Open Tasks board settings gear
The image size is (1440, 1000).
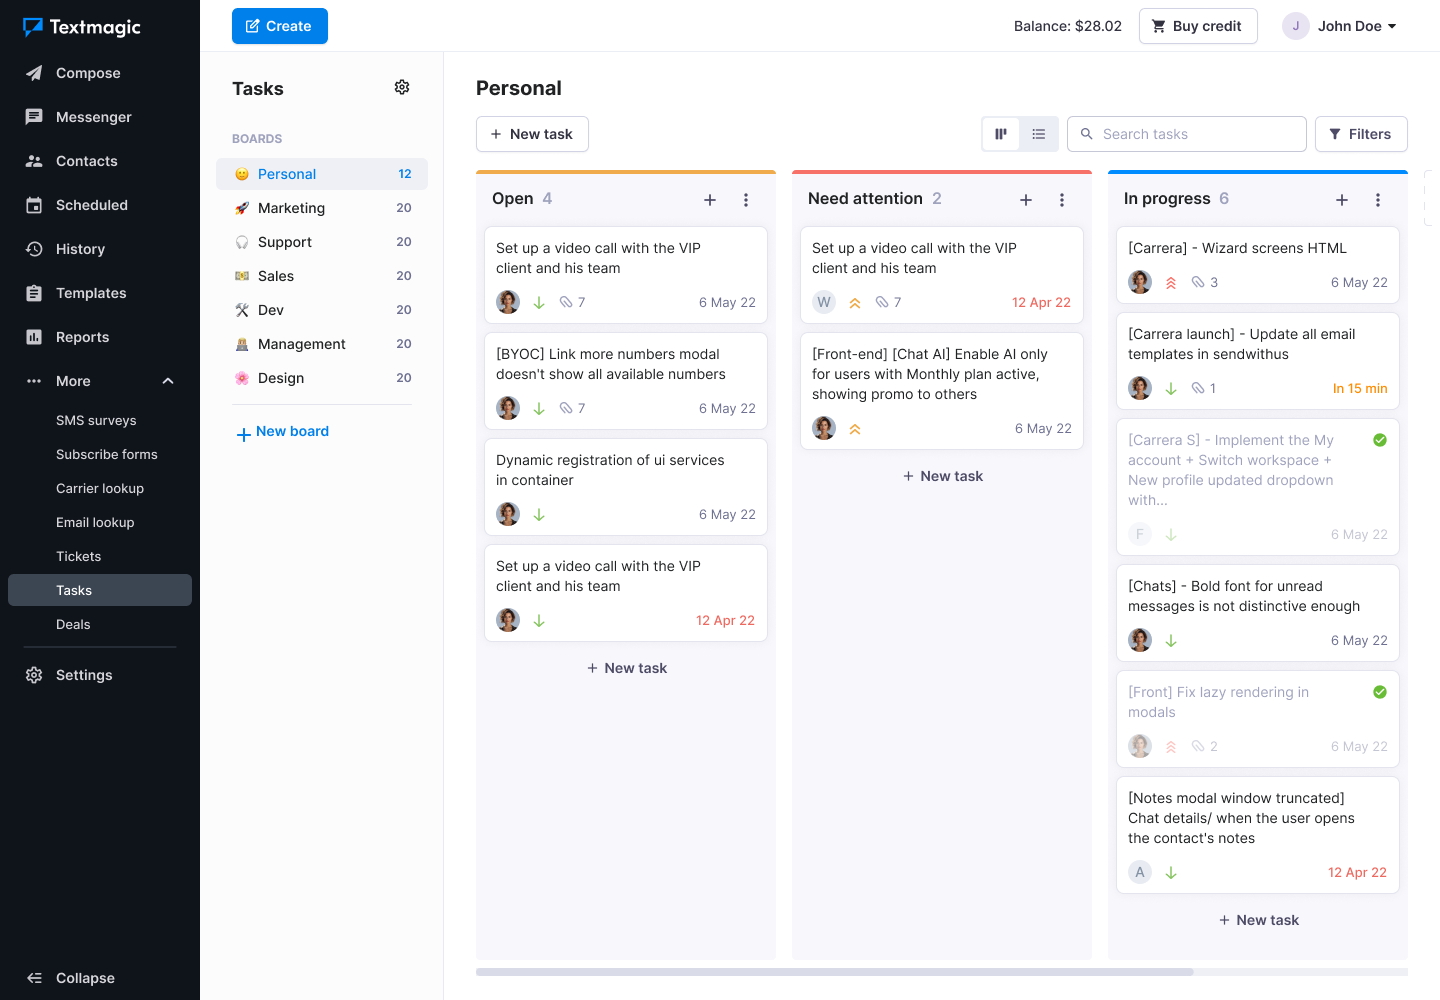pyautogui.click(x=402, y=88)
